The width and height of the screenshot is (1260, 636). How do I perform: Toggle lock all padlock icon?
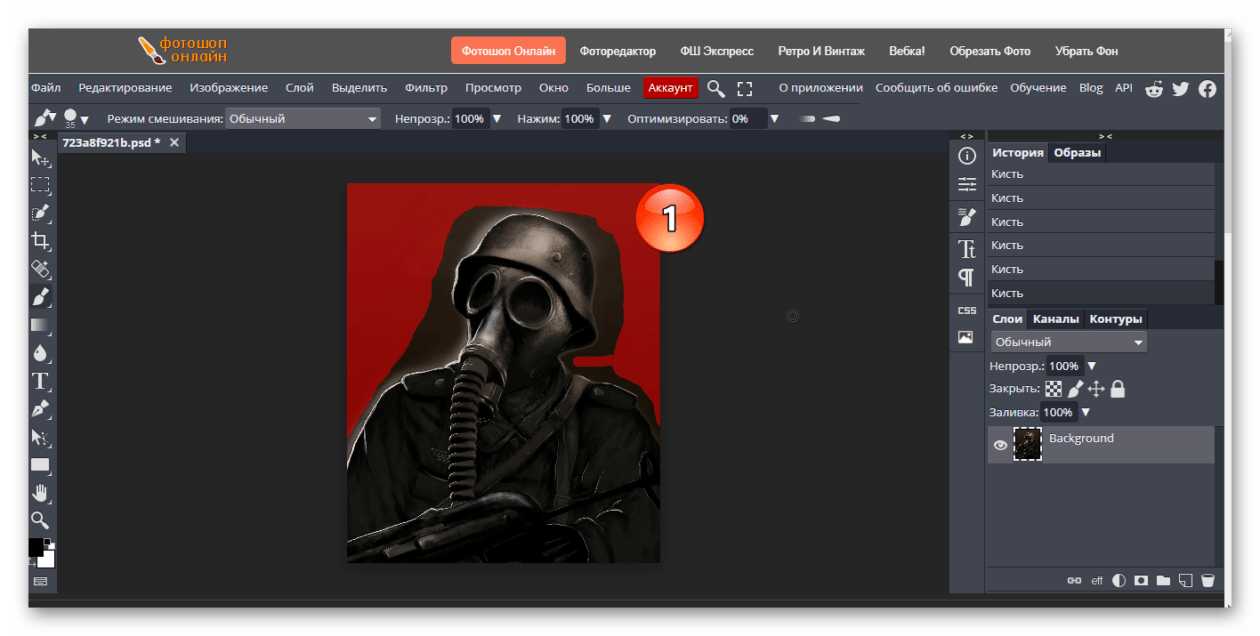pyautogui.click(x=1118, y=389)
